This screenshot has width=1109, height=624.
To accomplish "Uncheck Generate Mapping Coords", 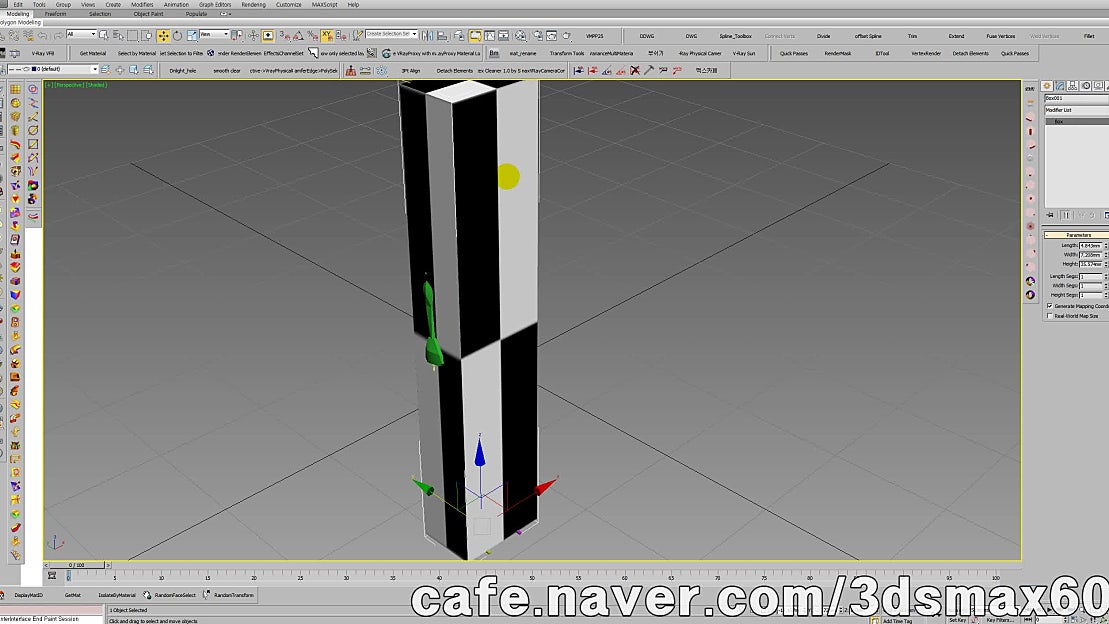I will click(1049, 305).
